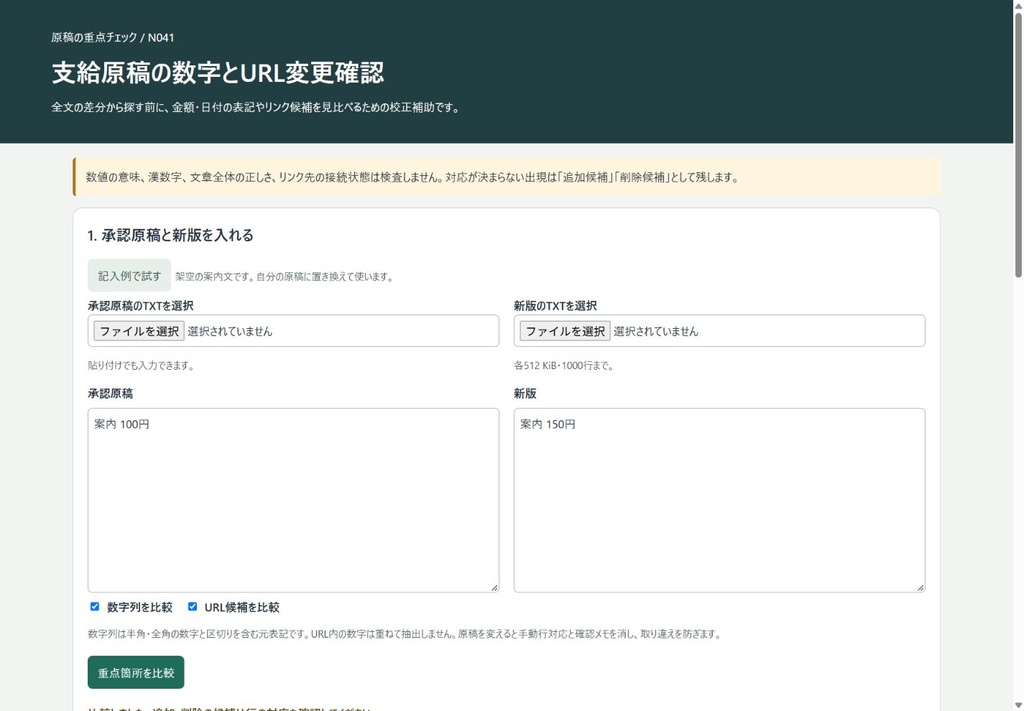Click the 架空の案内文です helper text
The image size is (1024, 711).
[x=285, y=277]
